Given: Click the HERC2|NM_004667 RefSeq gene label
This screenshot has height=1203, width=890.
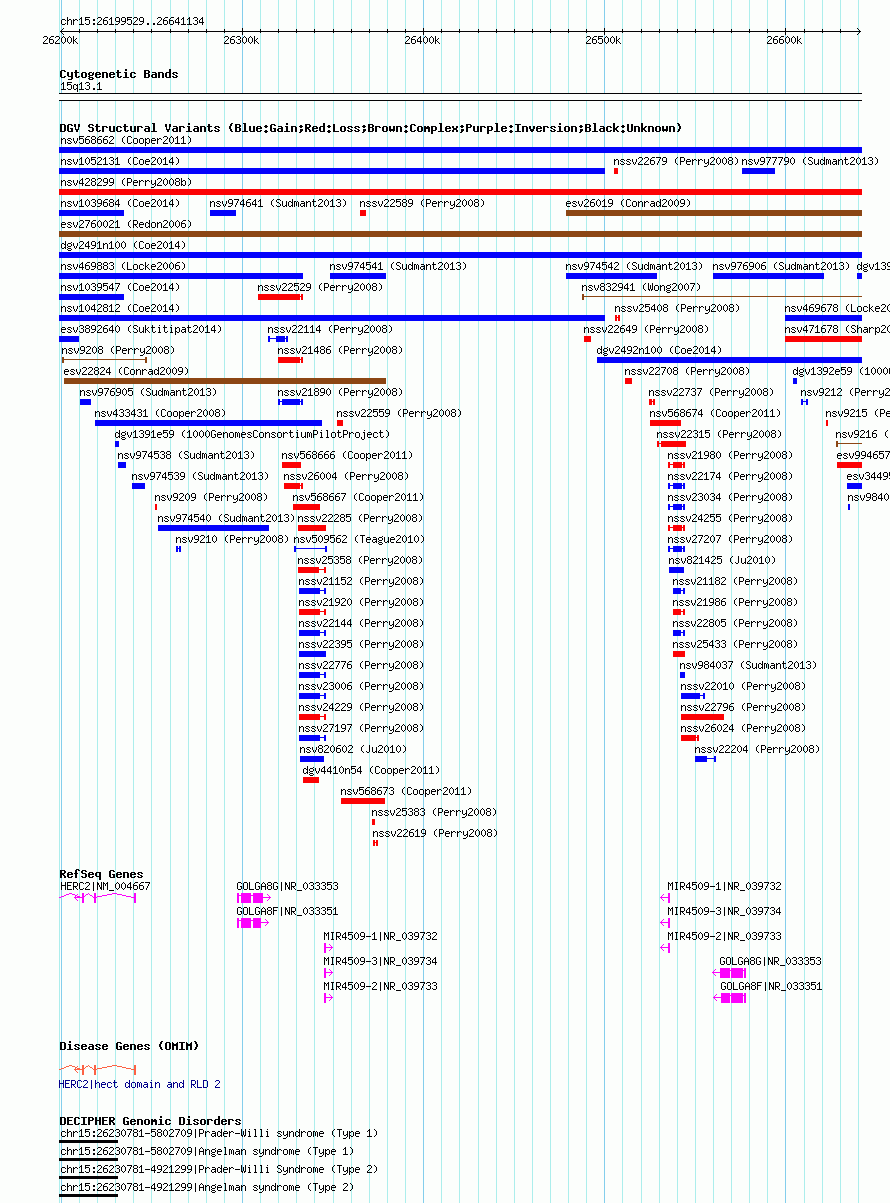Looking at the screenshot, I should (x=105, y=886).
